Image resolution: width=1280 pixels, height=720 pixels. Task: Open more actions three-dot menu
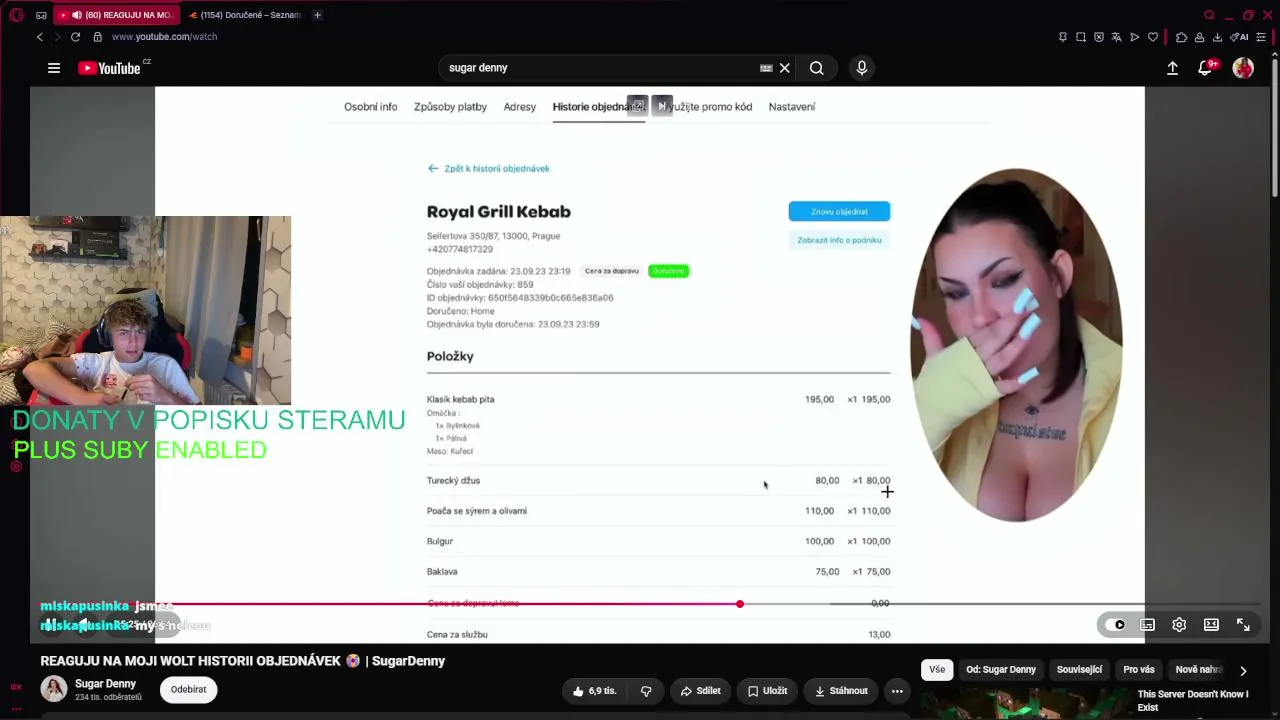point(897,691)
